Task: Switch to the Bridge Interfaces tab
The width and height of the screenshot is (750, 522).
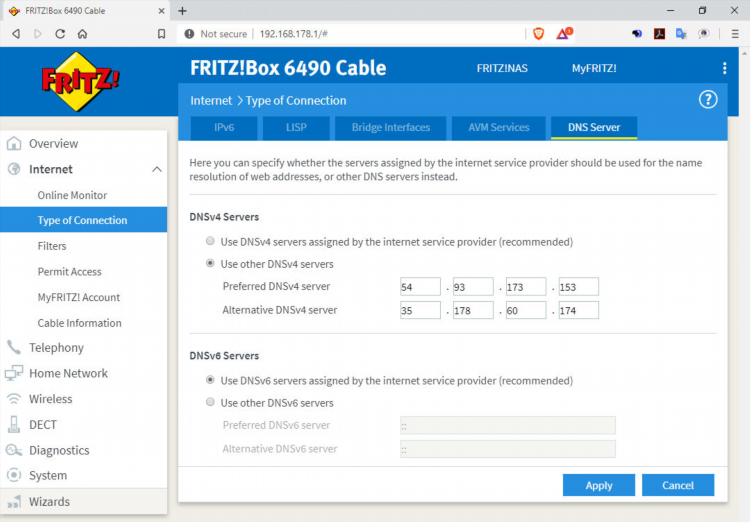Action: tap(391, 128)
